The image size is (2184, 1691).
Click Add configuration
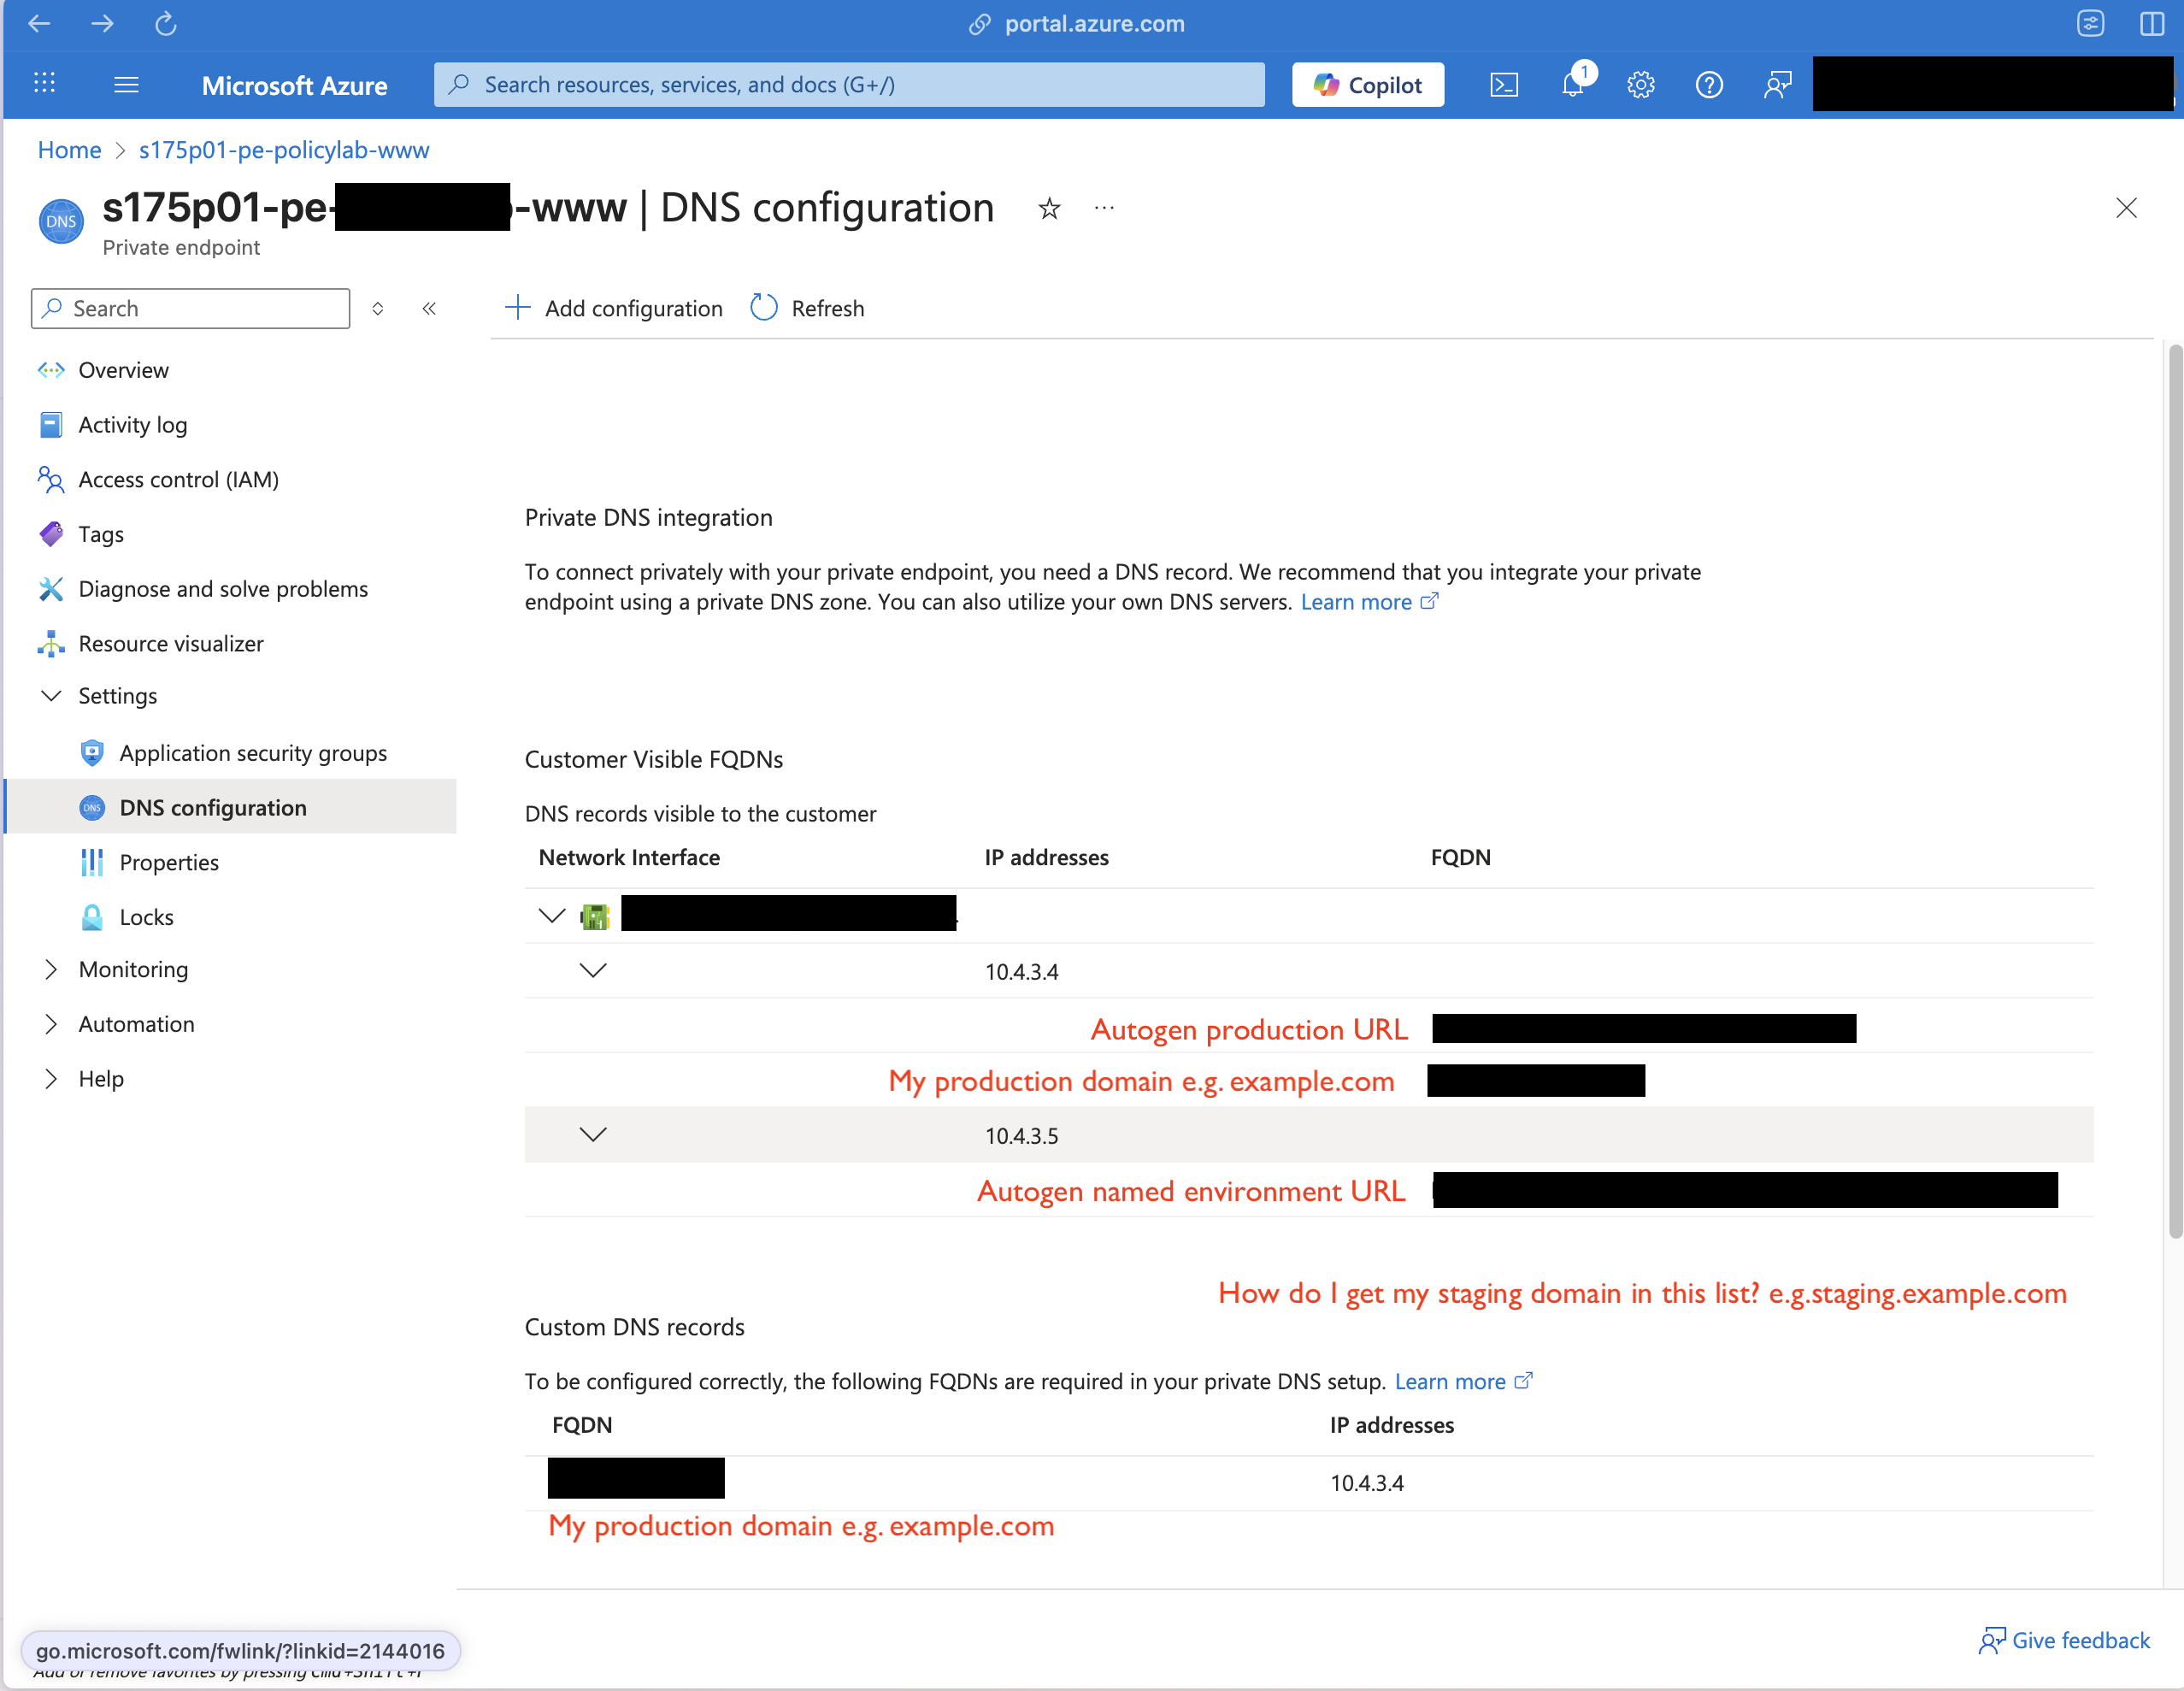click(x=613, y=308)
